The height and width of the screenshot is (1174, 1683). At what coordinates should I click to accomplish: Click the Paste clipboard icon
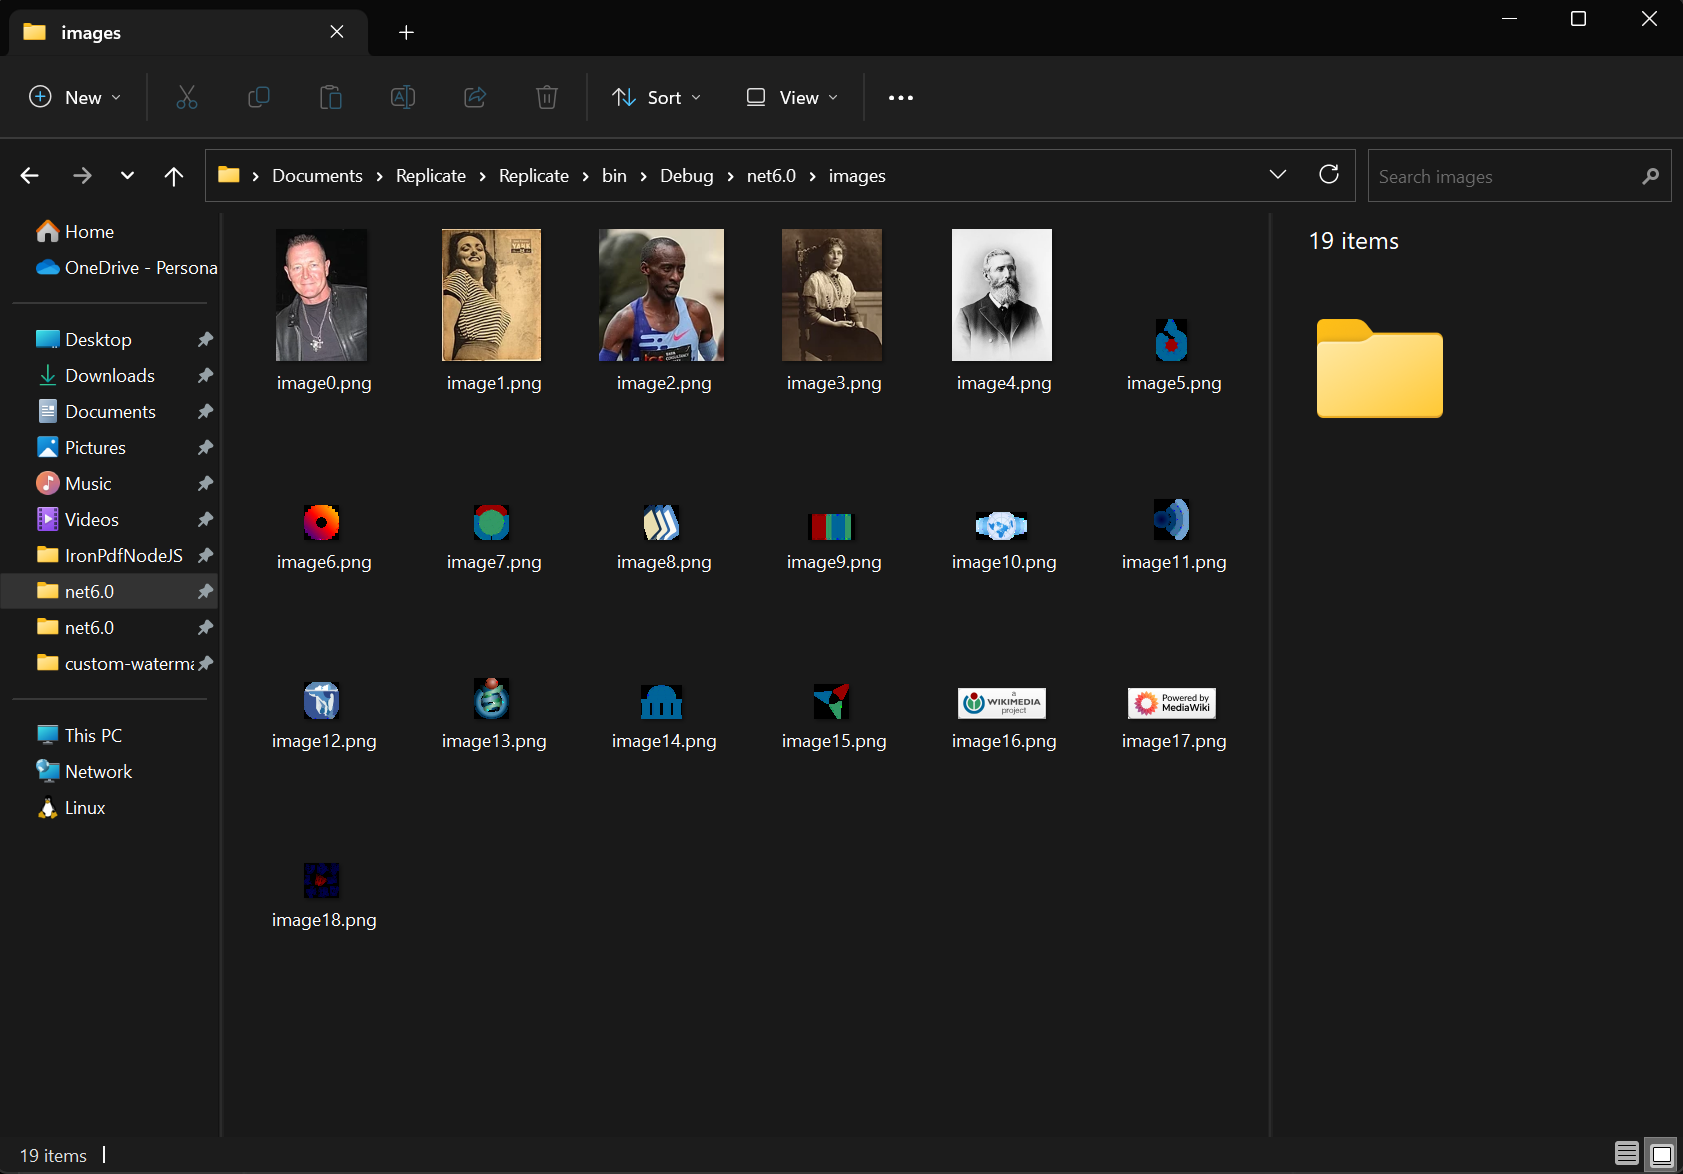[x=331, y=97]
